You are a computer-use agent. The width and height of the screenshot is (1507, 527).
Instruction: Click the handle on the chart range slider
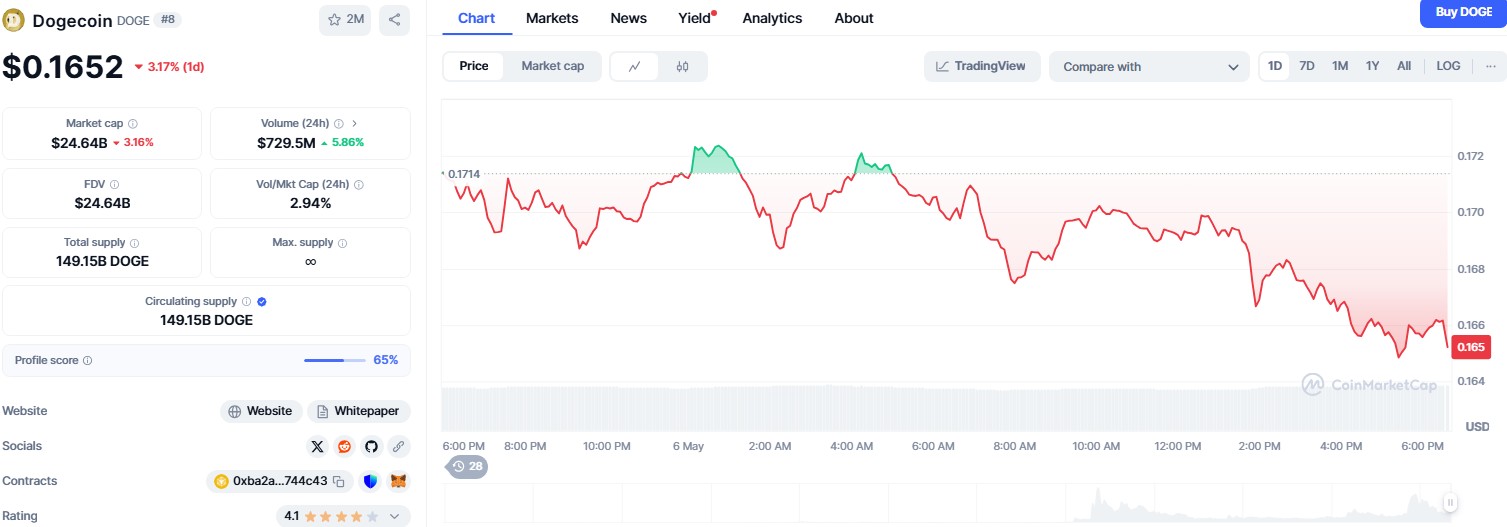(x=1450, y=503)
